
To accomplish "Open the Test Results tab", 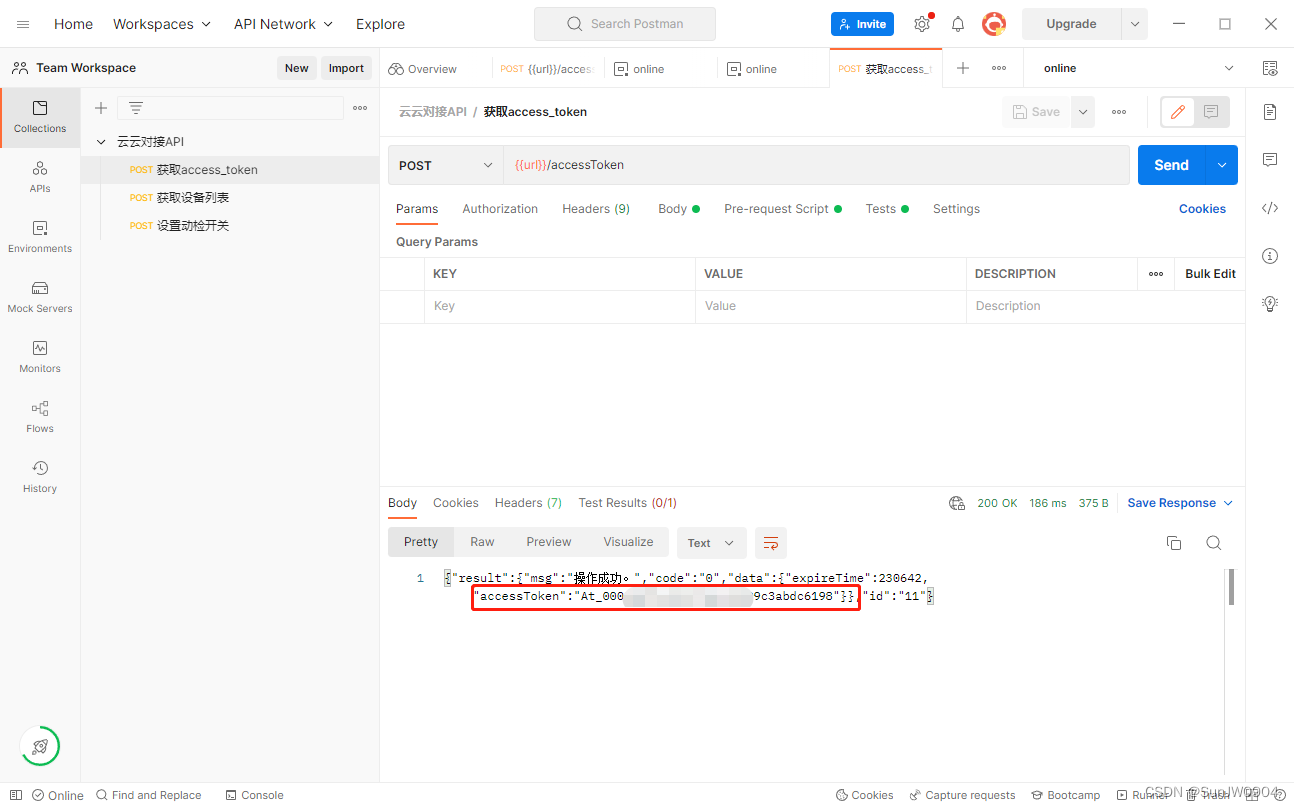I will (628, 503).
